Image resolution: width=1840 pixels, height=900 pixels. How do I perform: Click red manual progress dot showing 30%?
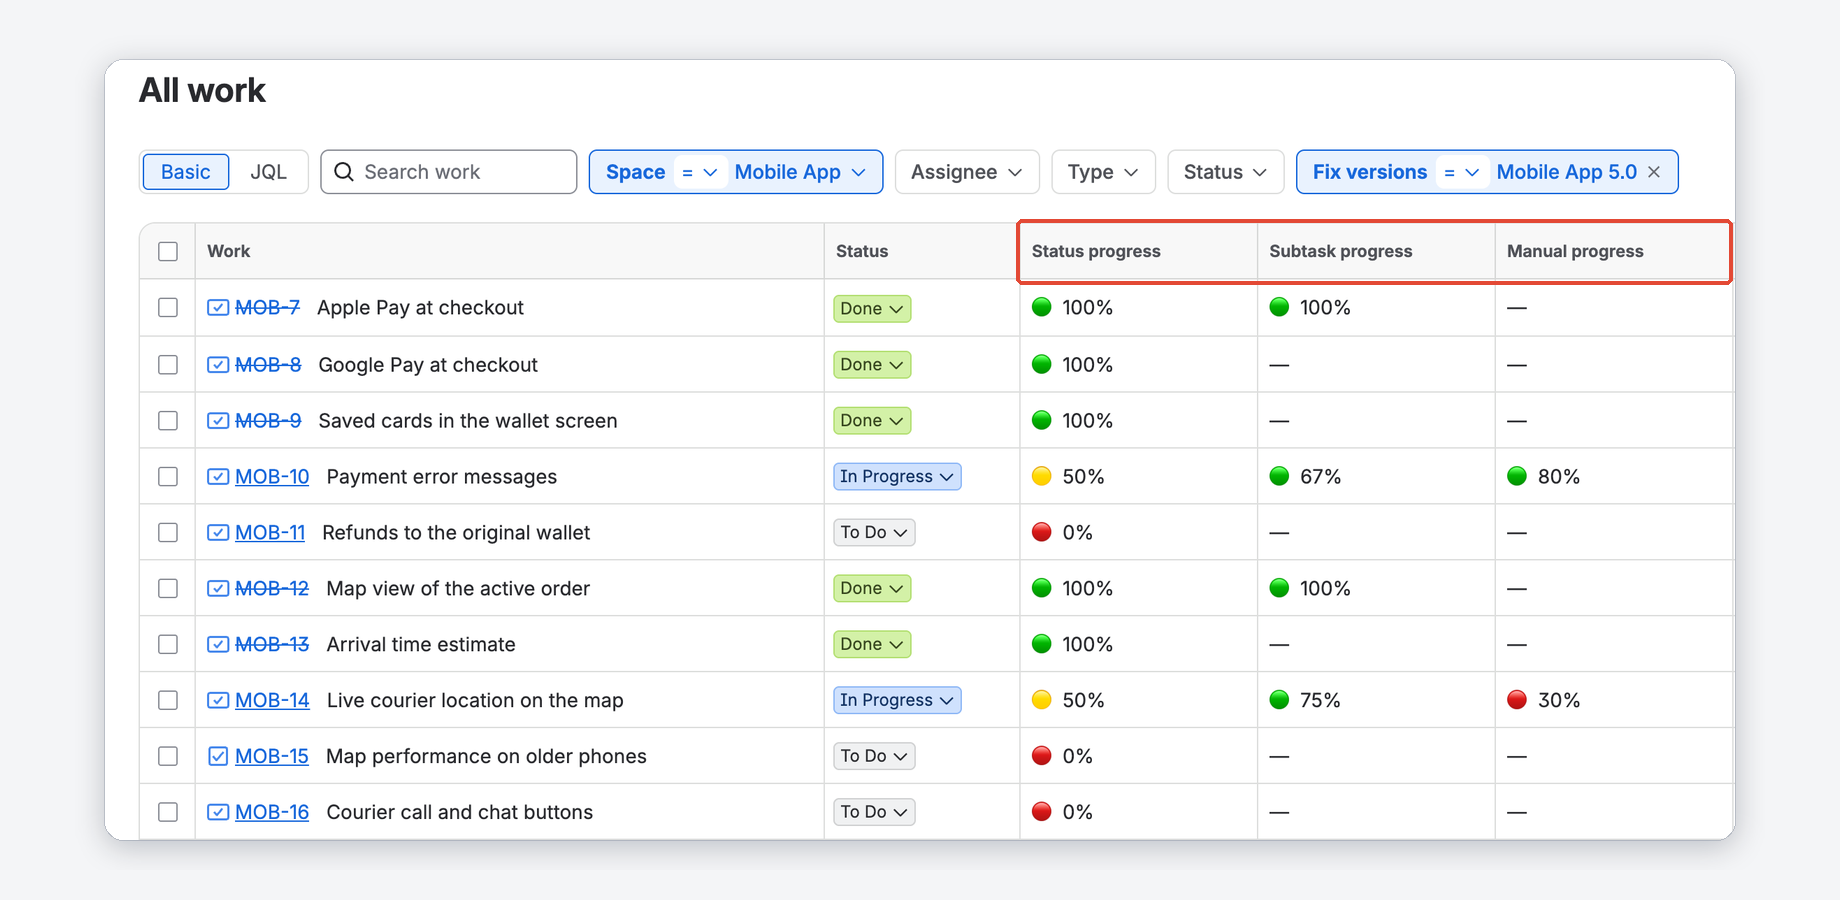[x=1517, y=700]
